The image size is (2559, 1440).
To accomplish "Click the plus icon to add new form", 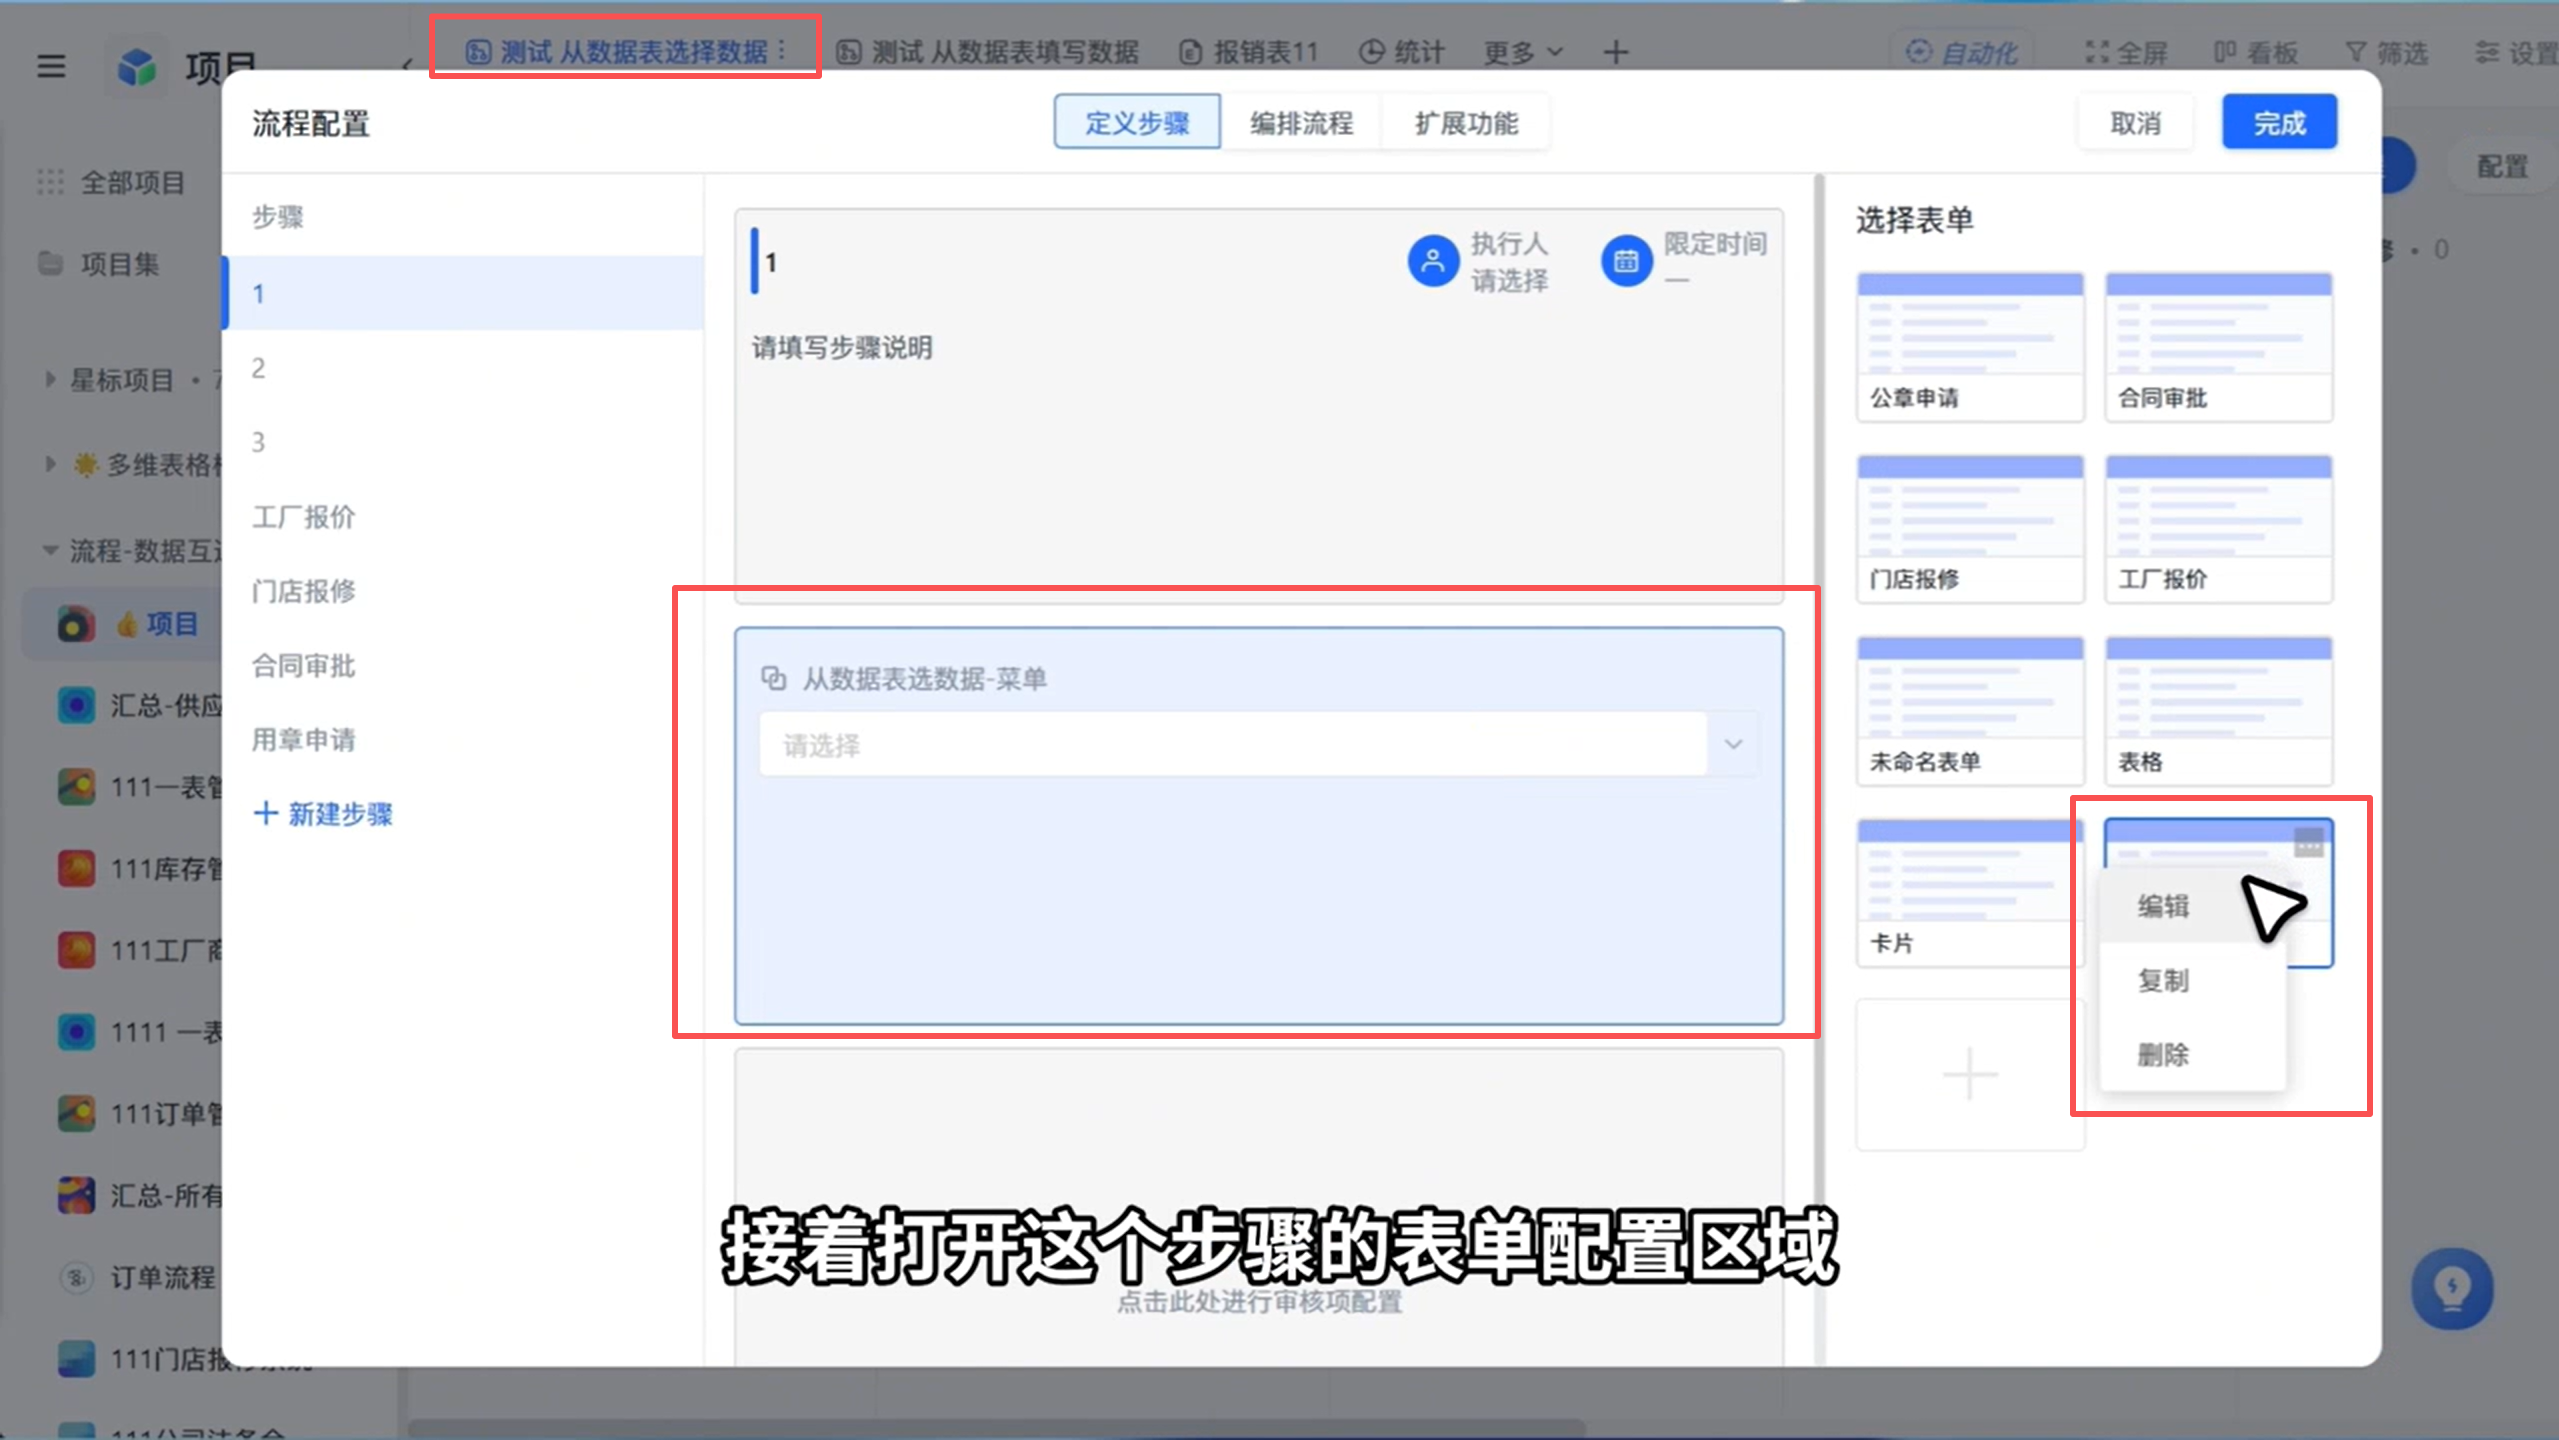I will click(x=1970, y=1074).
